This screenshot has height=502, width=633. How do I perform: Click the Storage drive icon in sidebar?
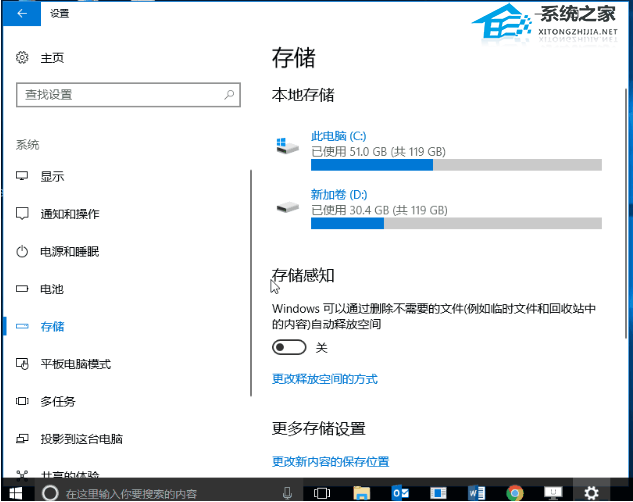coord(22,326)
